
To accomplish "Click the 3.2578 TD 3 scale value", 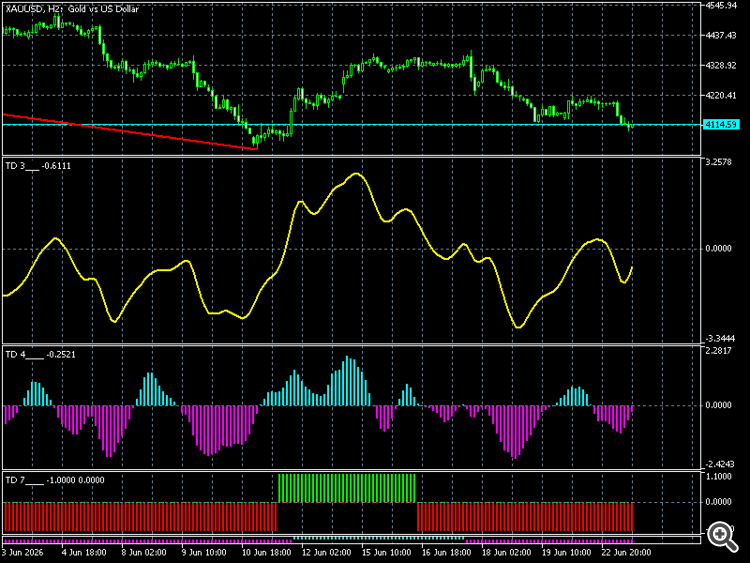I will click(718, 162).
